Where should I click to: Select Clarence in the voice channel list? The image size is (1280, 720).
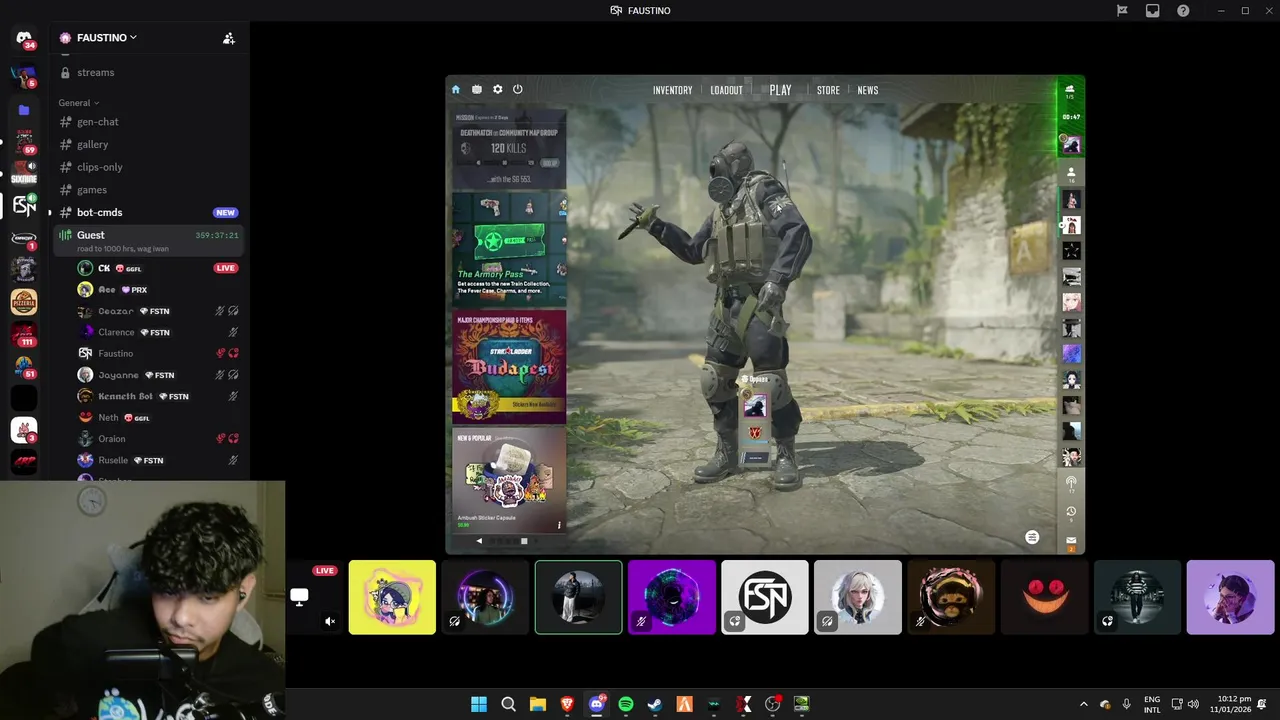(158, 332)
